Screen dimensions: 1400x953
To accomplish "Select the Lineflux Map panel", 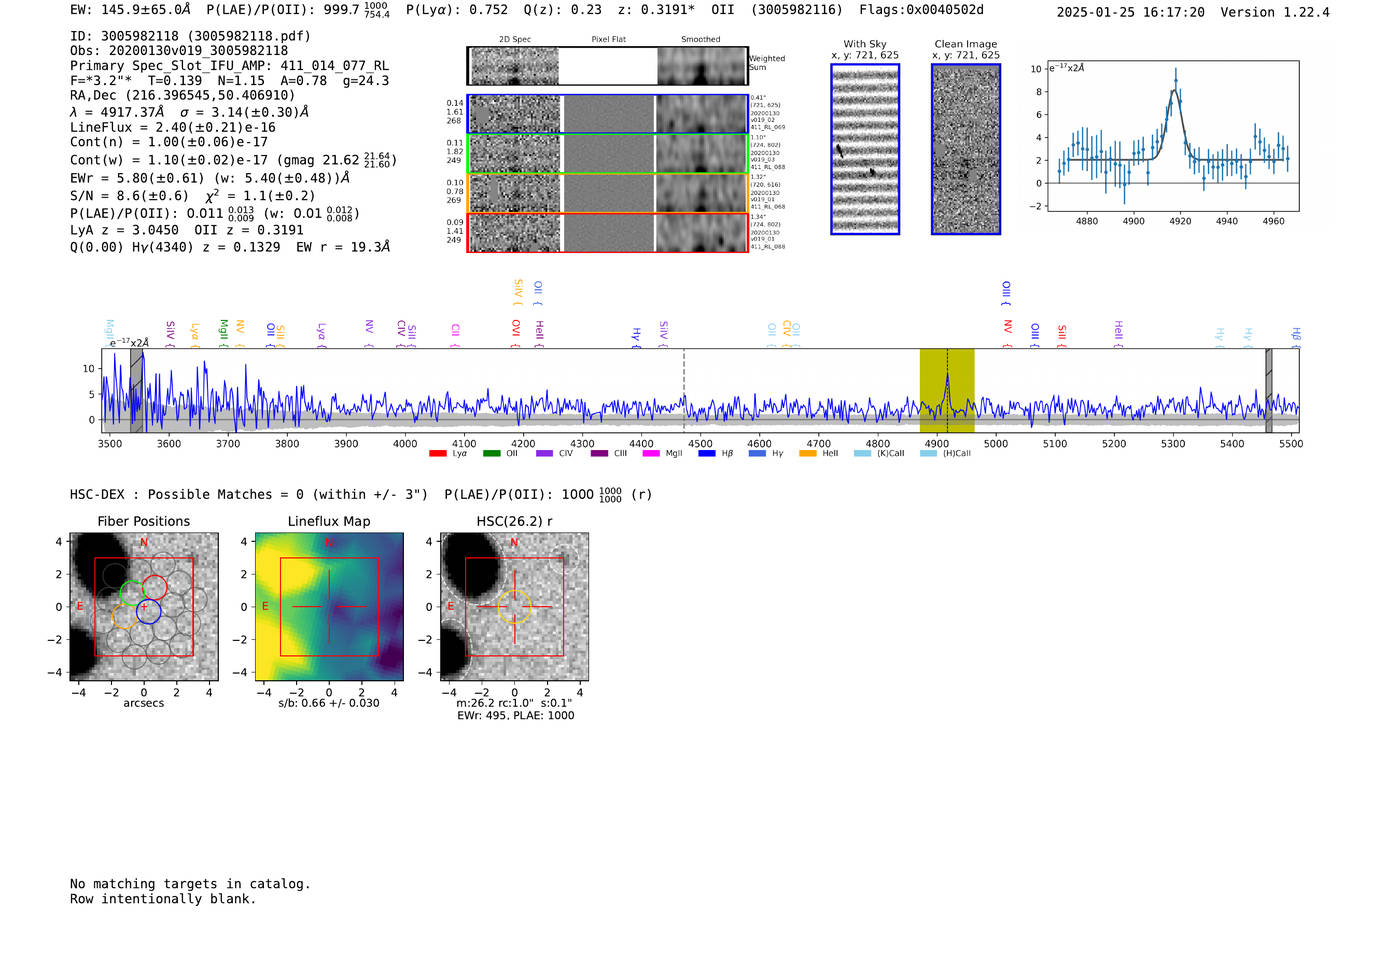I will [329, 607].
